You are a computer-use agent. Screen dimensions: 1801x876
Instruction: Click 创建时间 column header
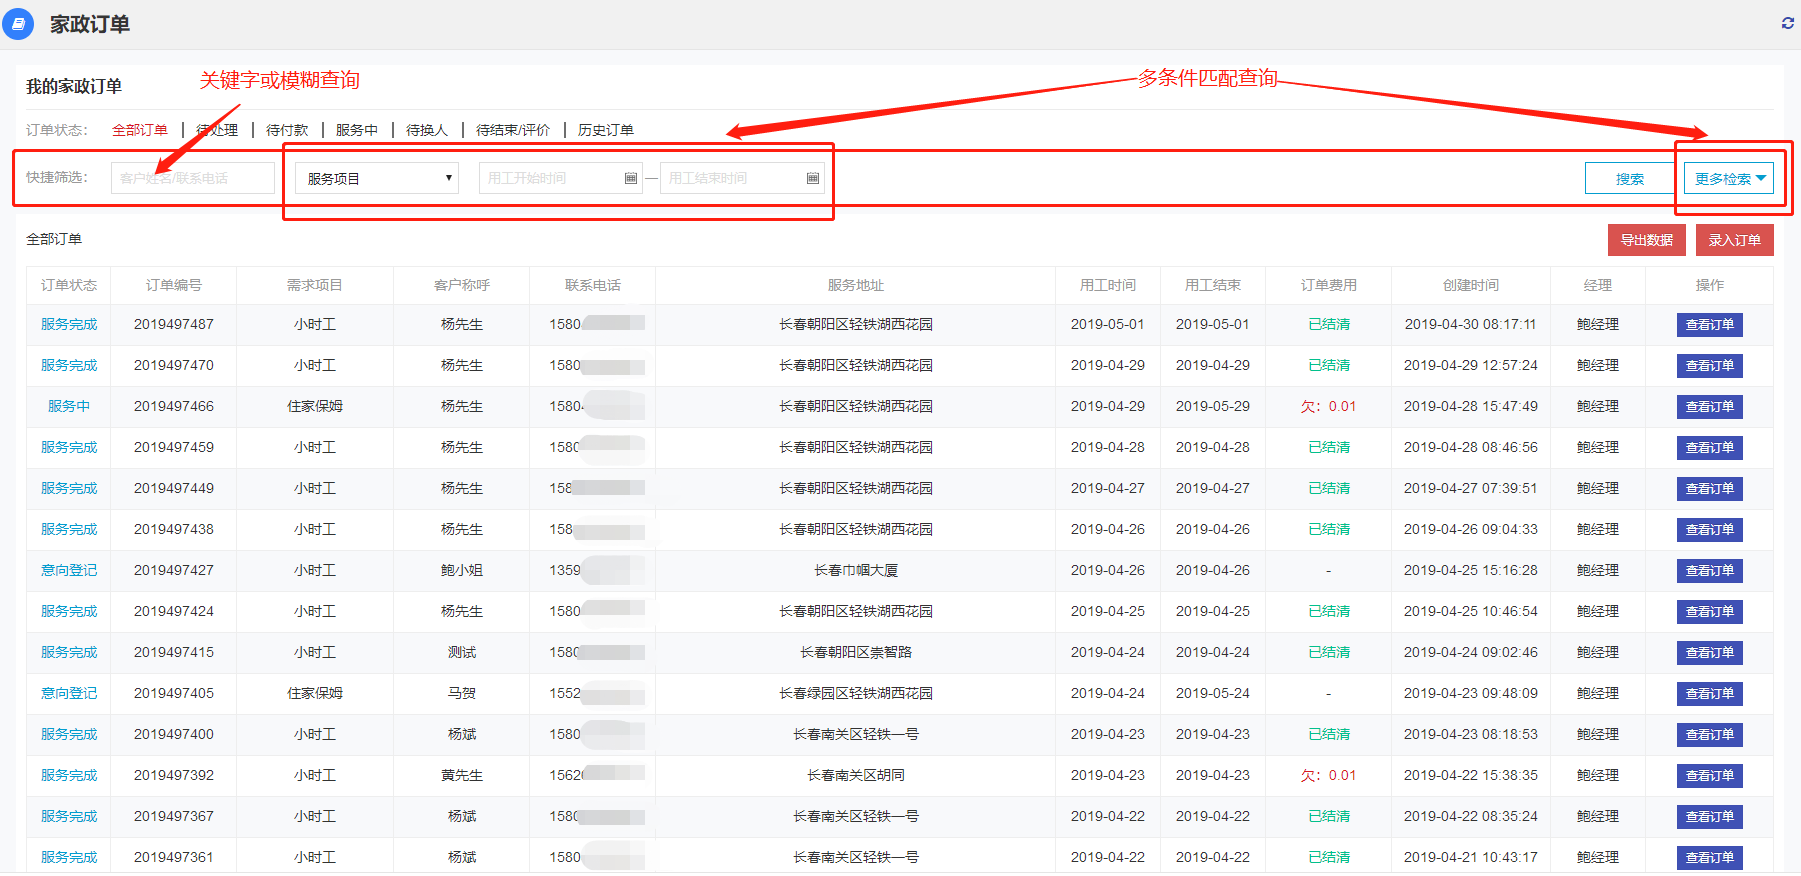(1471, 285)
